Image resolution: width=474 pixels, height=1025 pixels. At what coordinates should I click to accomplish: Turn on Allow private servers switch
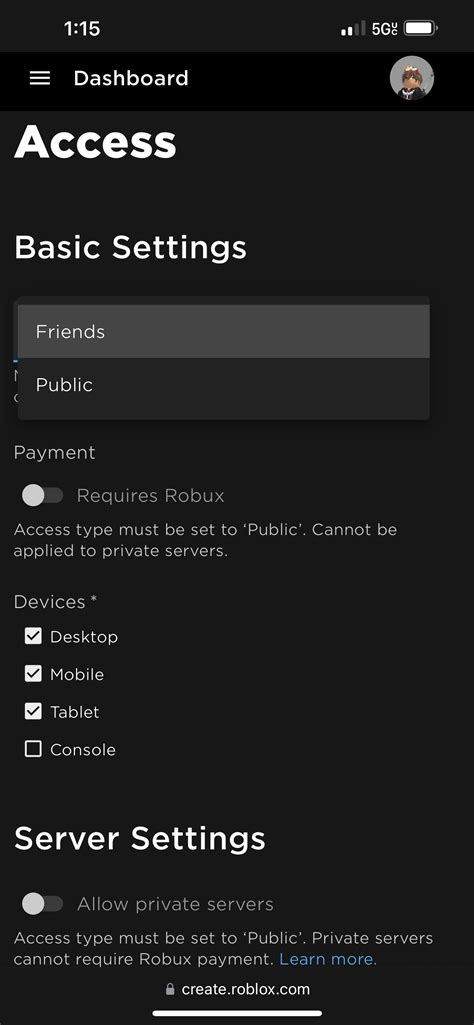[x=42, y=904]
